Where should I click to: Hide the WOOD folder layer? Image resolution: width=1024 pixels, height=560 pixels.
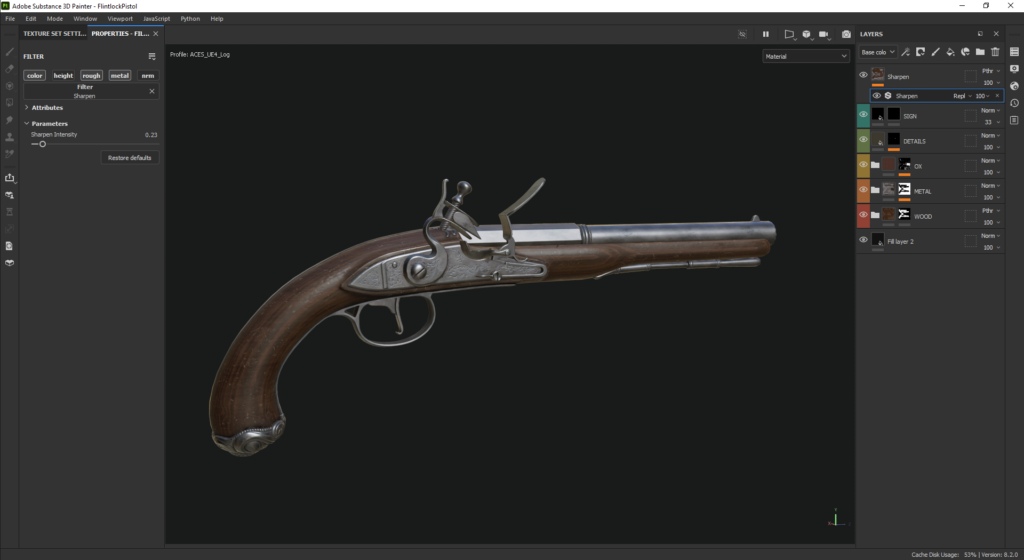[863, 214]
